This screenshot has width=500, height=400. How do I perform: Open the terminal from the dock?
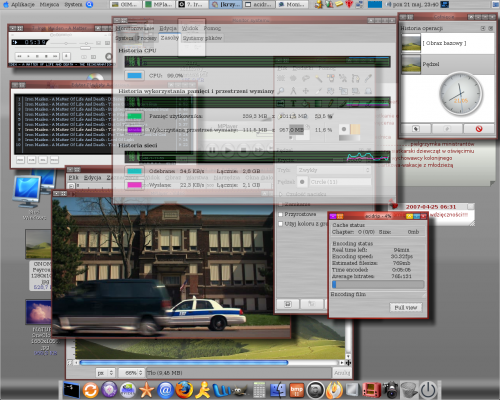click(71, 390)
